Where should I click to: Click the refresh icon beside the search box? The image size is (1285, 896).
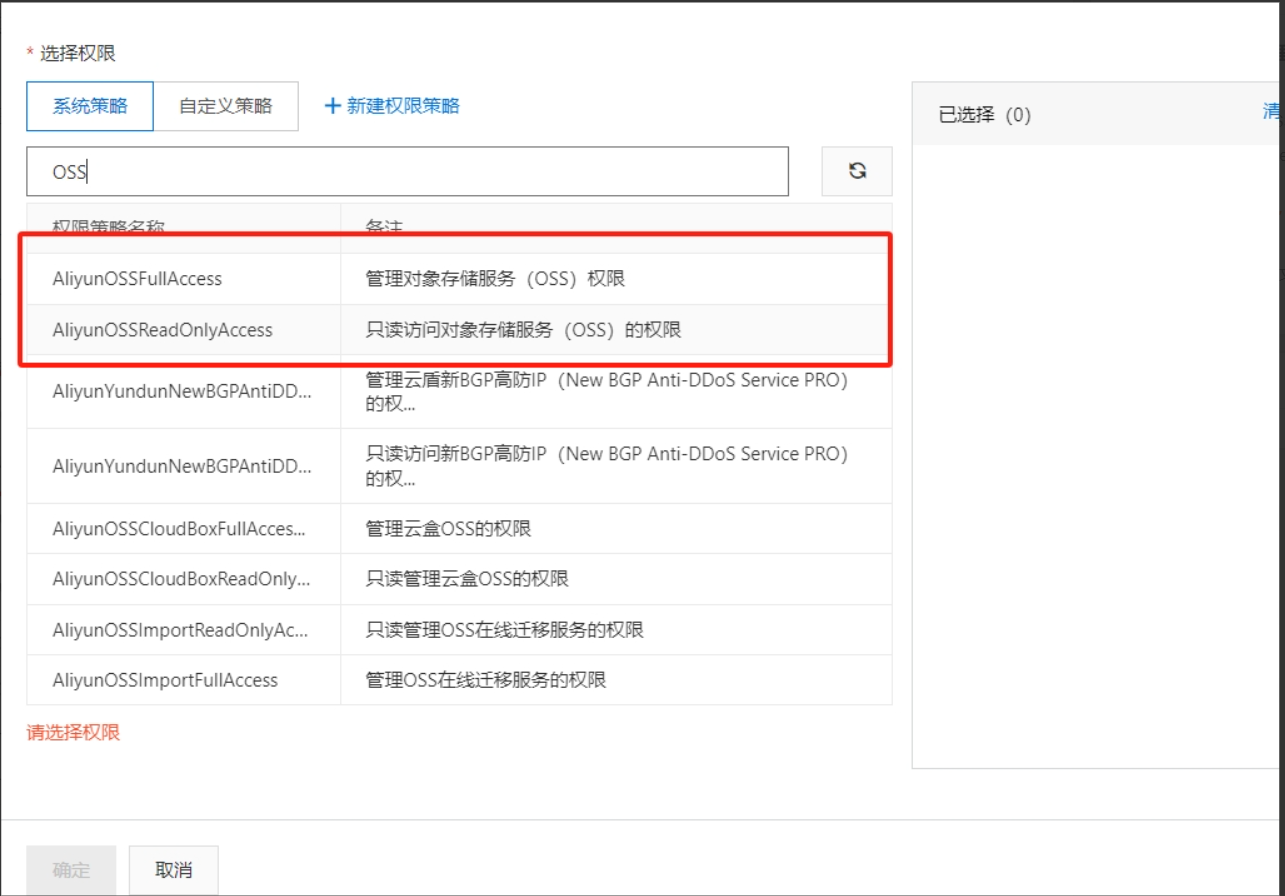(857, 171)
